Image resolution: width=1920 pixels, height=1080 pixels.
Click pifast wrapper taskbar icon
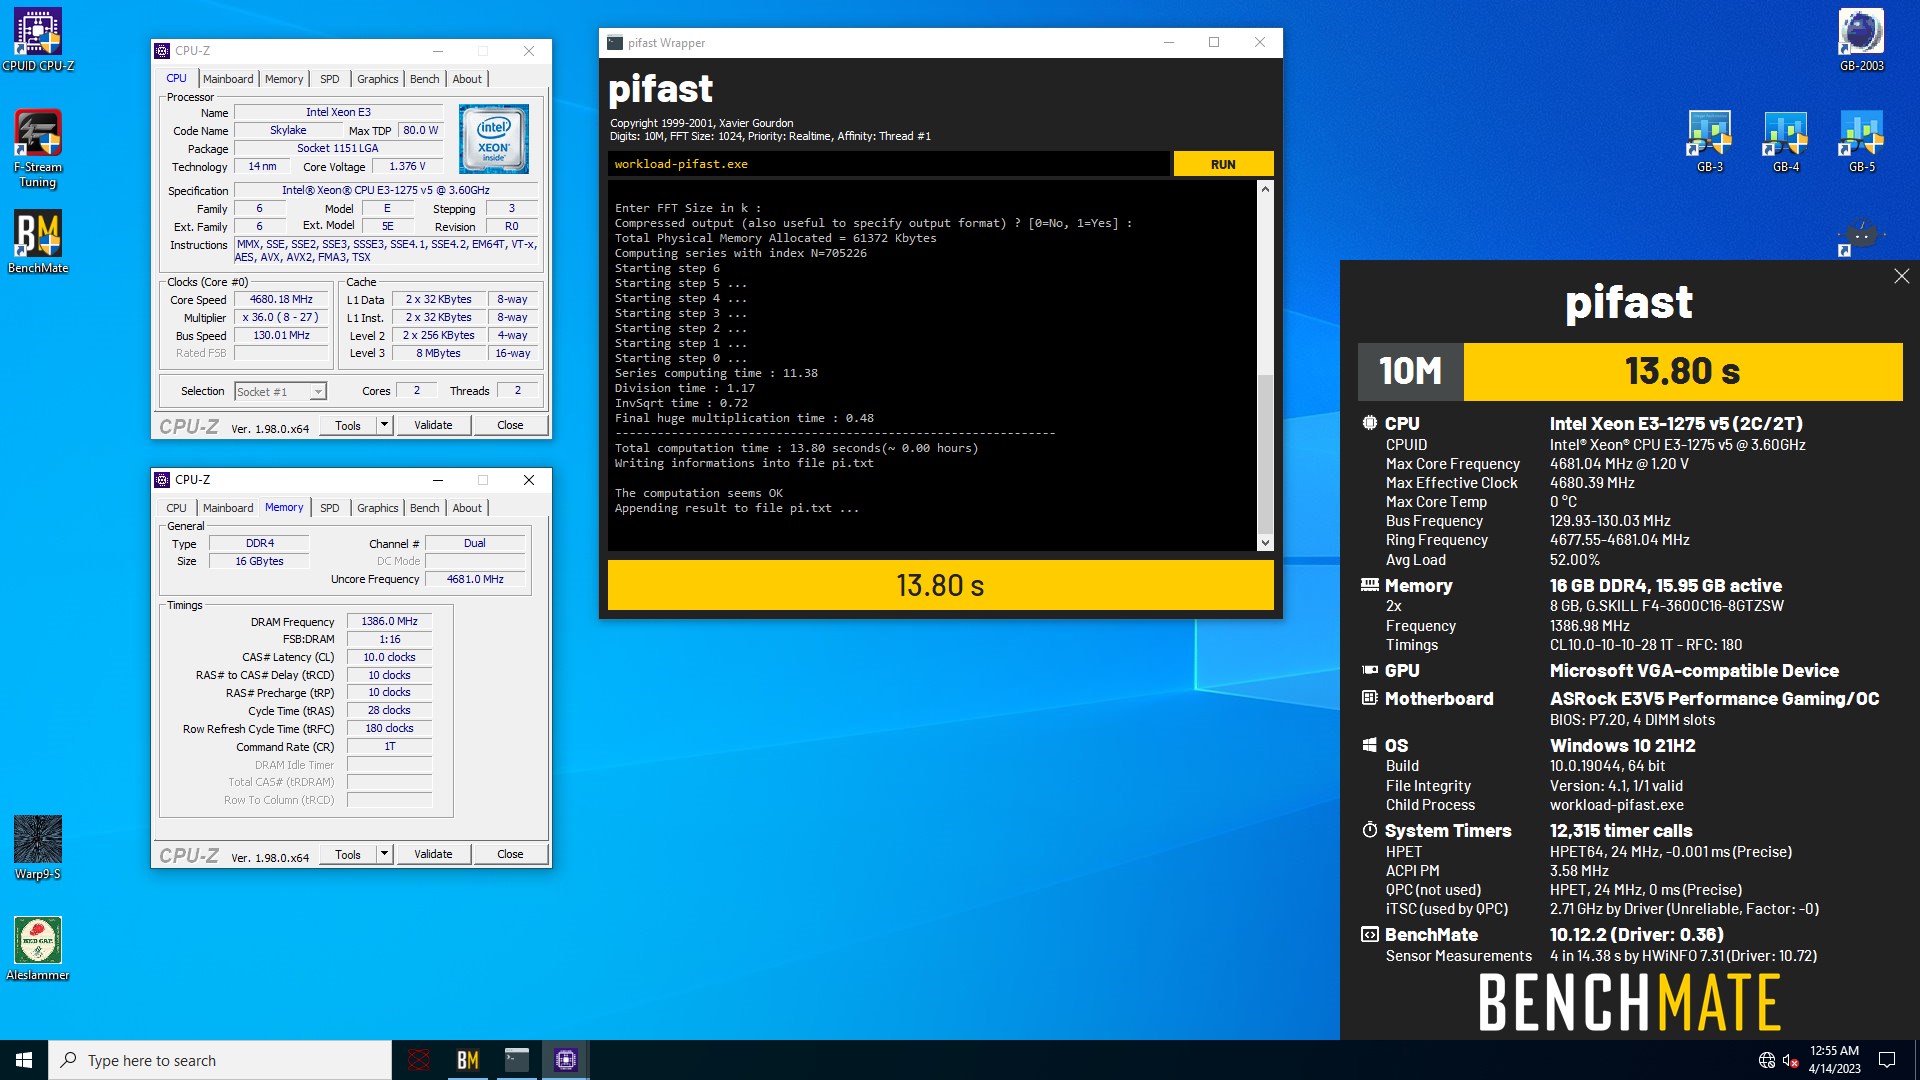click(516, 1060)
